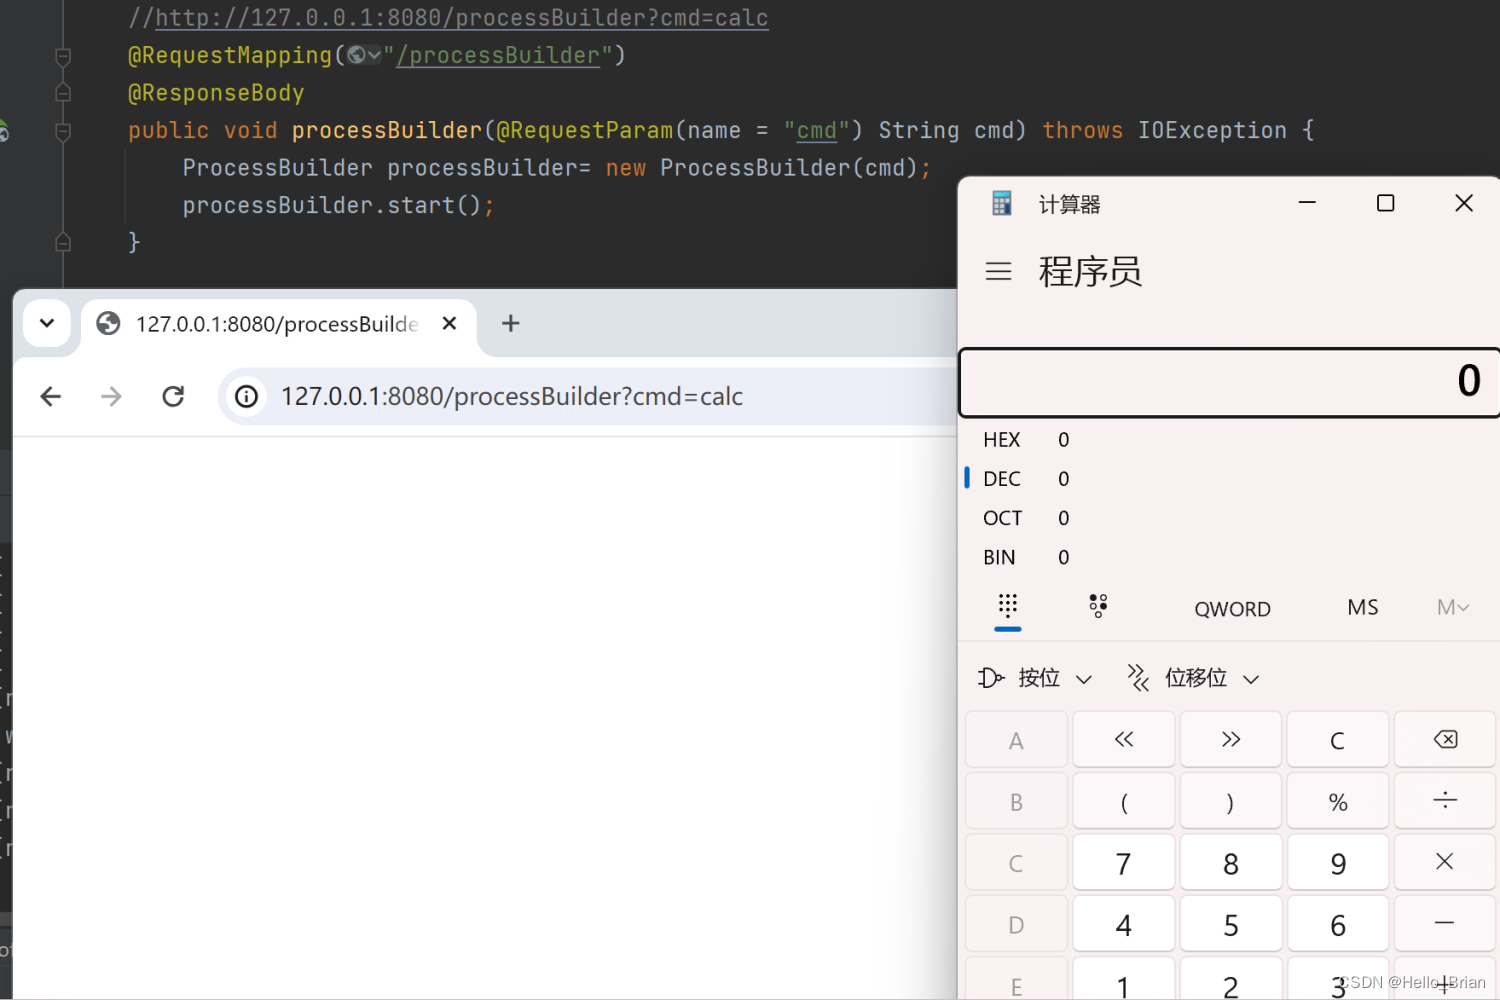Click the "cmd" string in RequestParam
The width and height of the screenshot is (1500, 1000).
816,130
